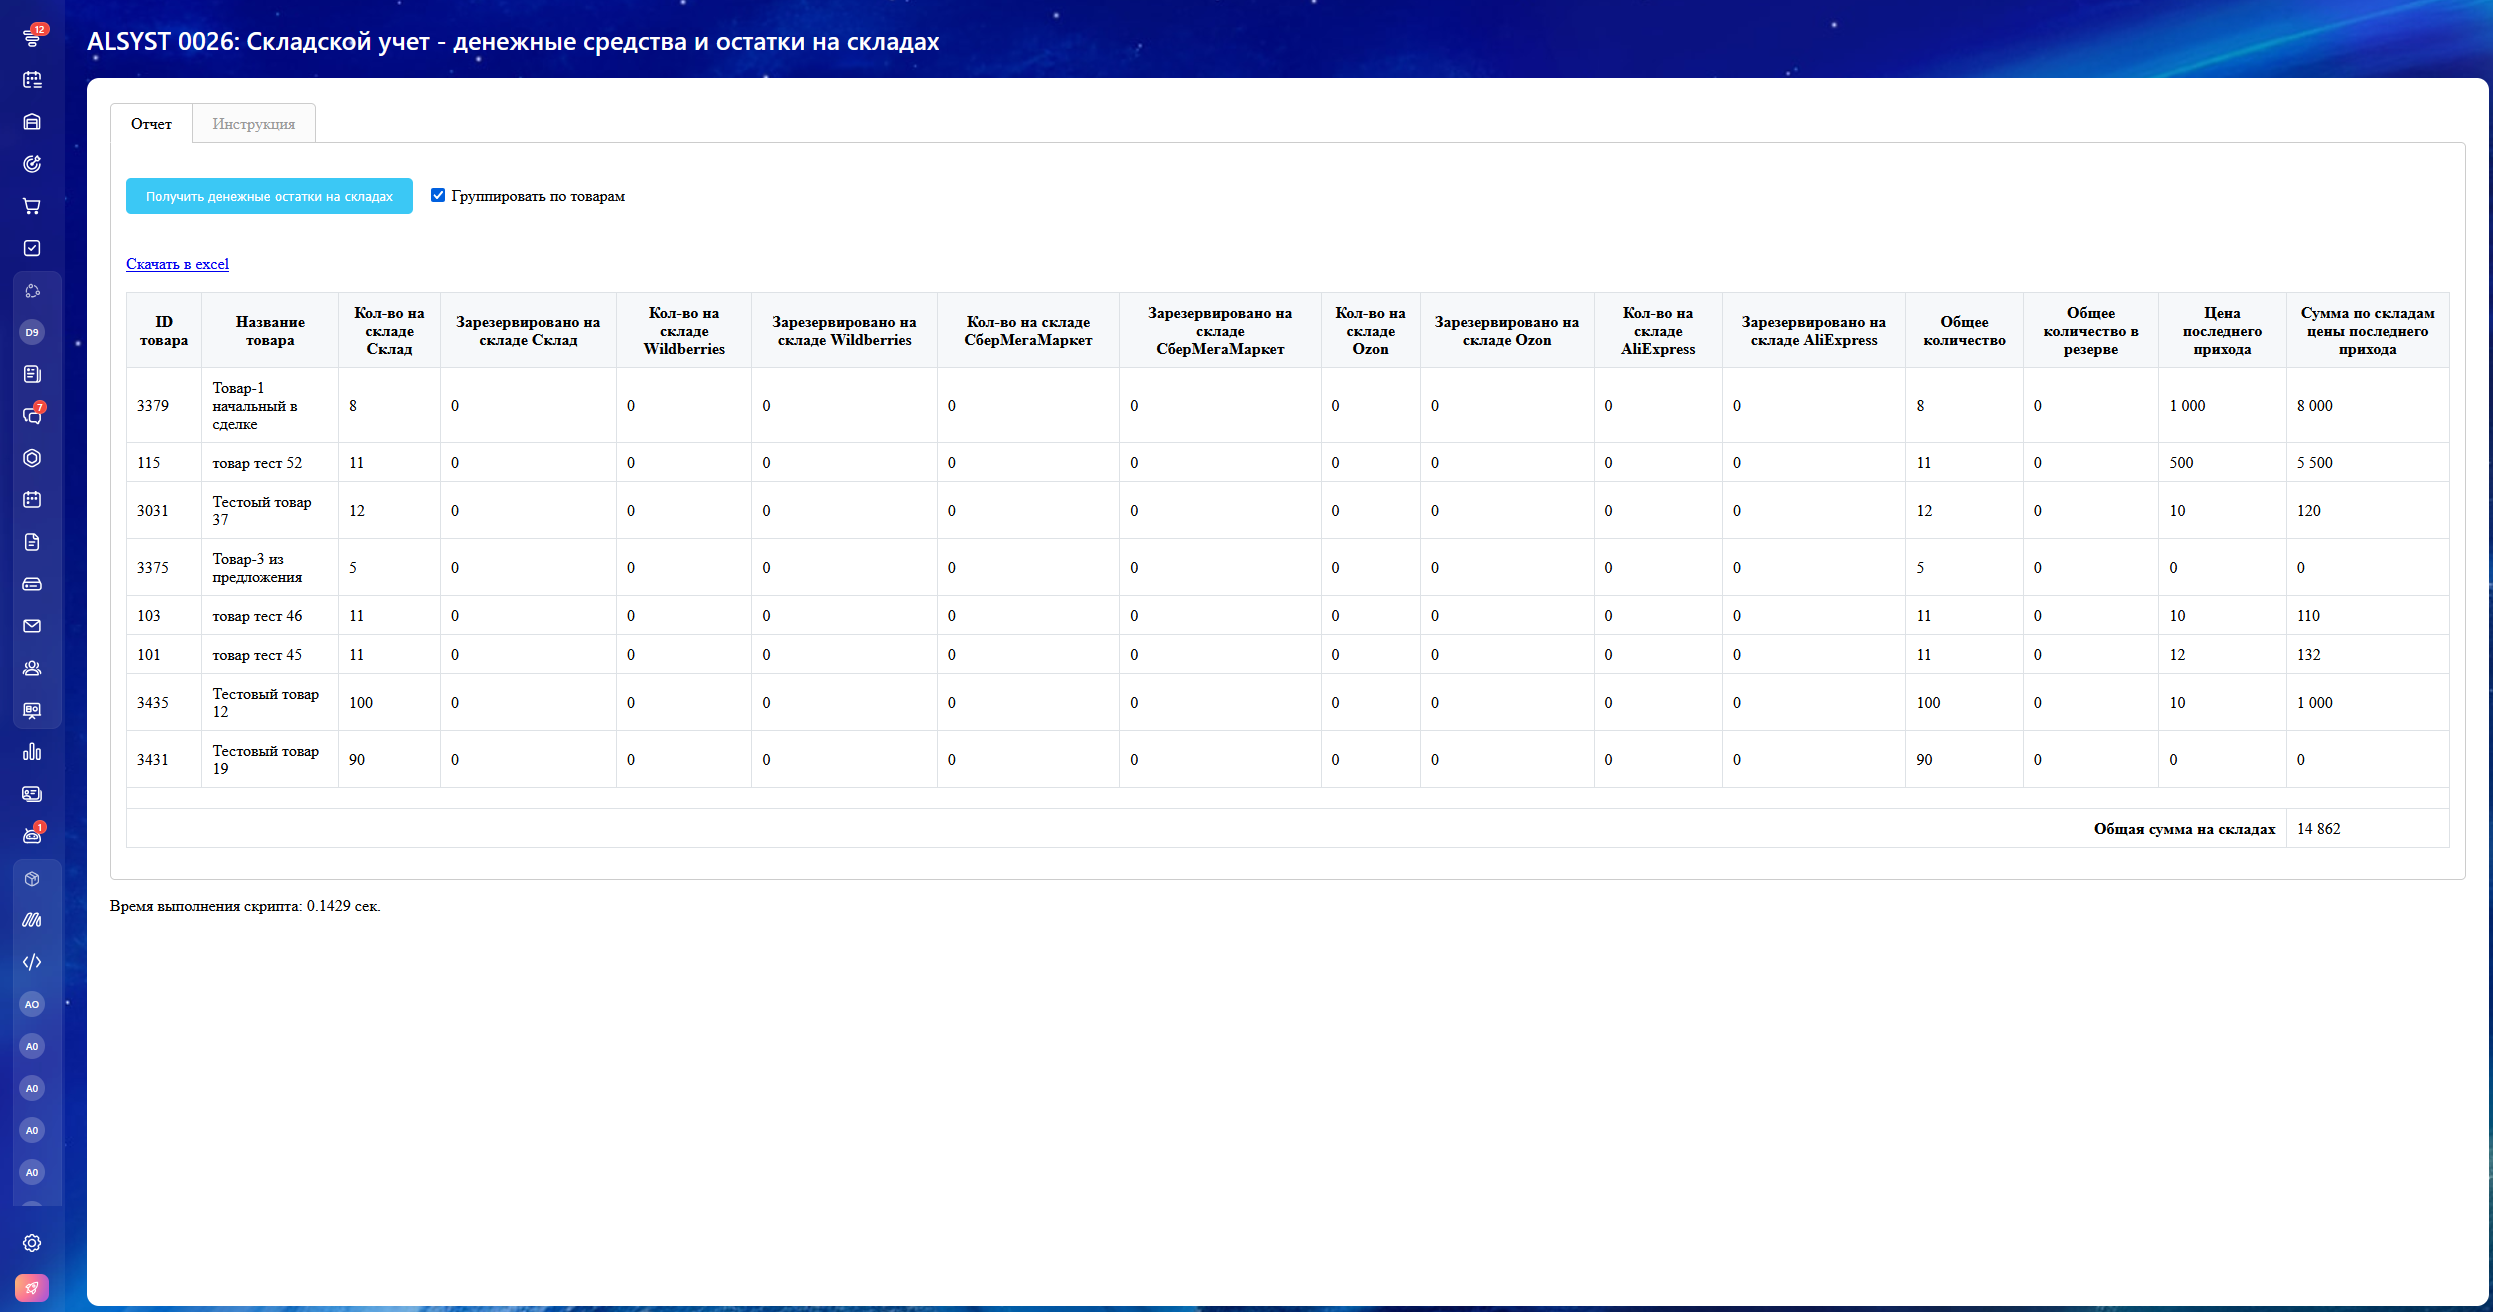Open the users group sidebar icon
Viewport: 2493px width, 1312px height.
pyautogui.click(x=32, y=668)
